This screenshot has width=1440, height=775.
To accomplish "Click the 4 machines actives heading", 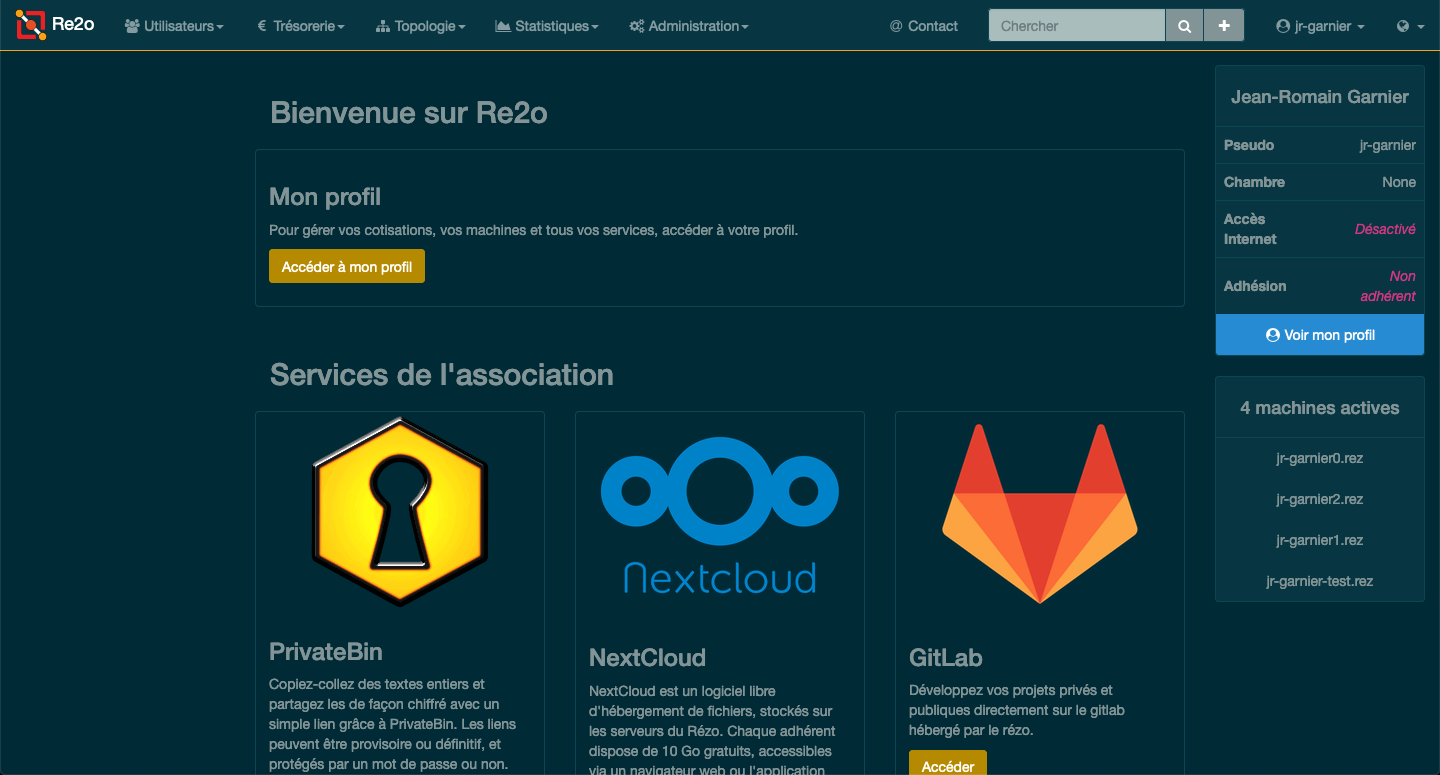I will coord(1320,408).
